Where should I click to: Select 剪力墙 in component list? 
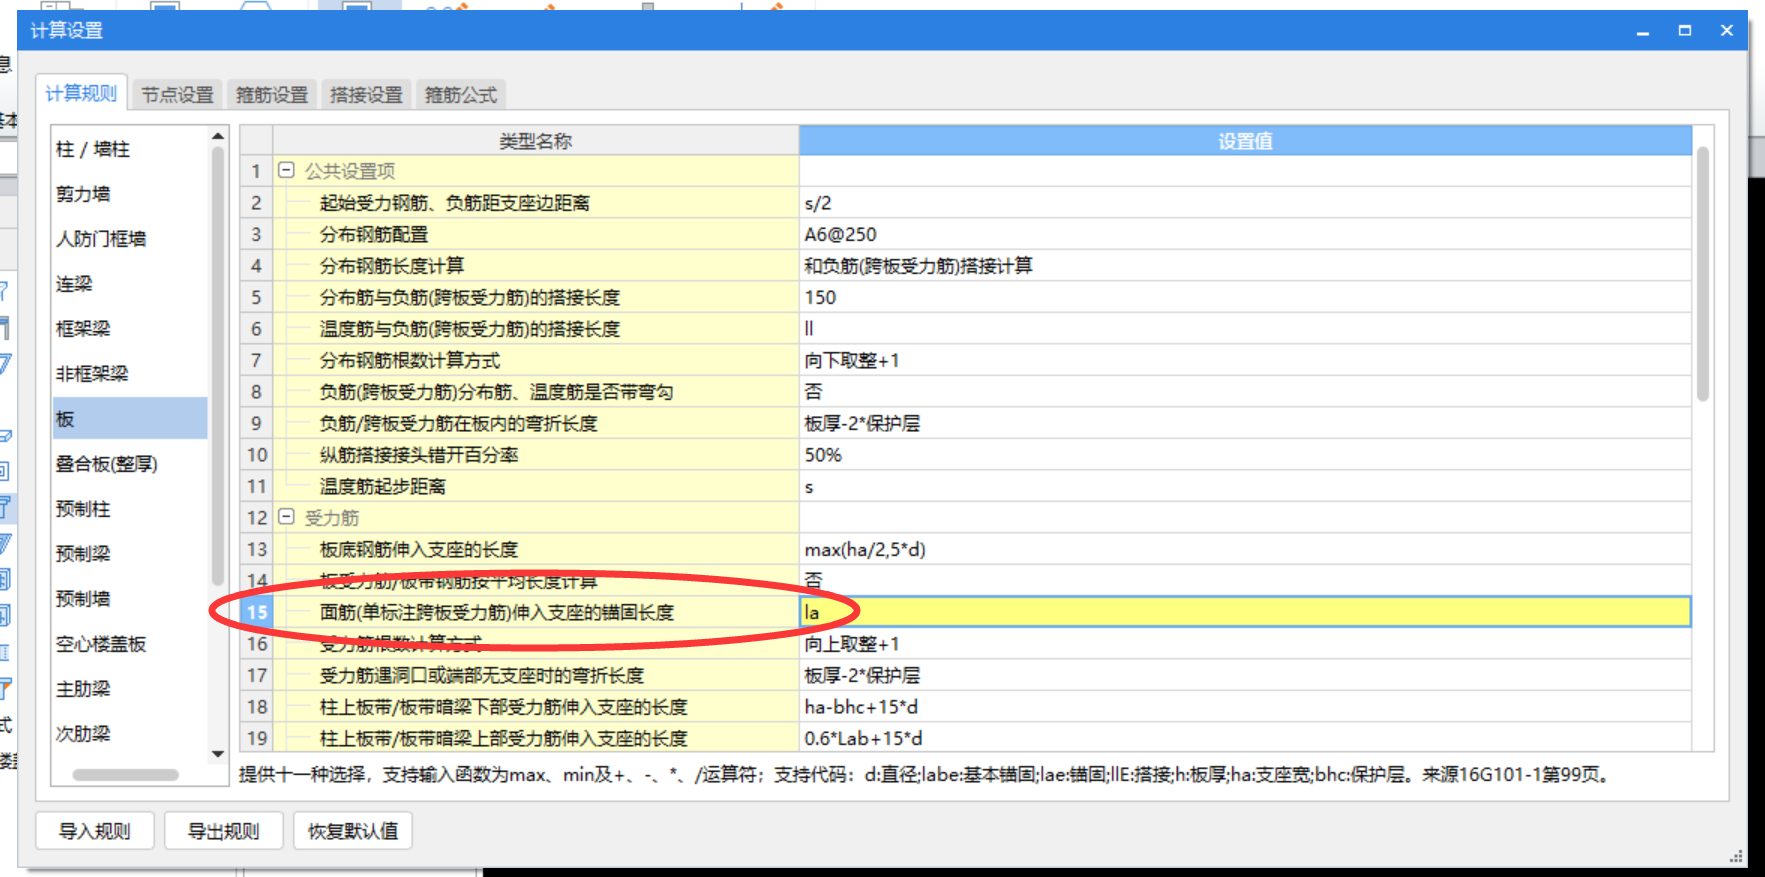coord(130,194)
